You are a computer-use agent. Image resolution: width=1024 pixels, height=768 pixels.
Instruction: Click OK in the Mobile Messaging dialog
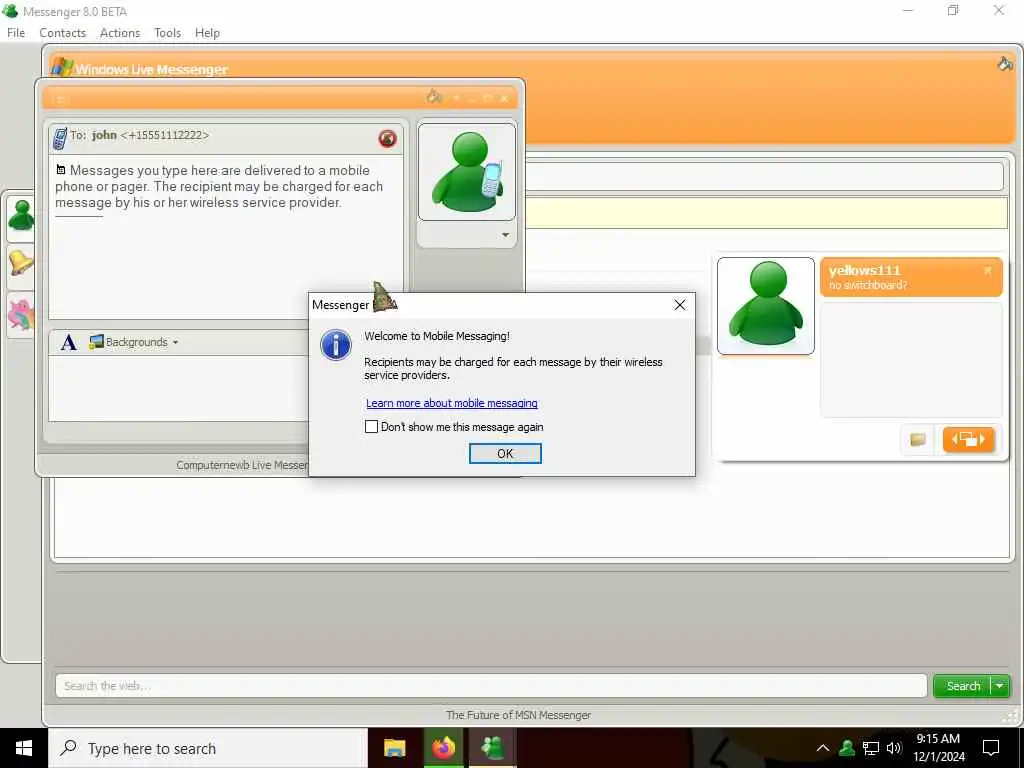505,453
